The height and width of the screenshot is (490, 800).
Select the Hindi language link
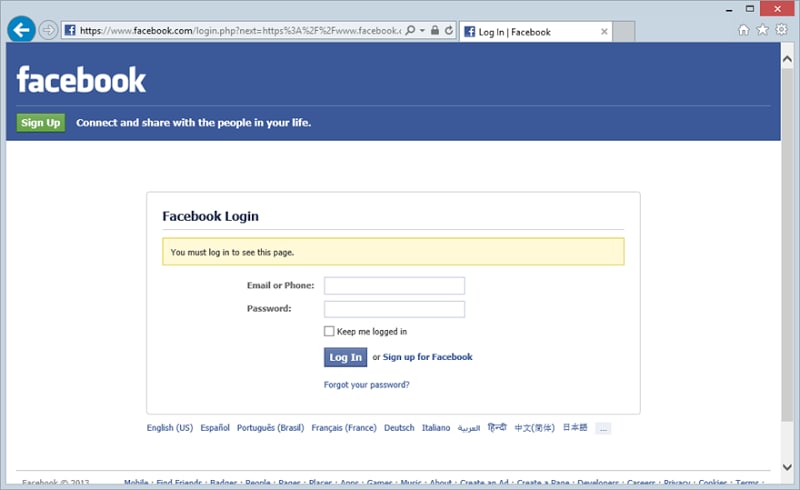tap(497, 427)
